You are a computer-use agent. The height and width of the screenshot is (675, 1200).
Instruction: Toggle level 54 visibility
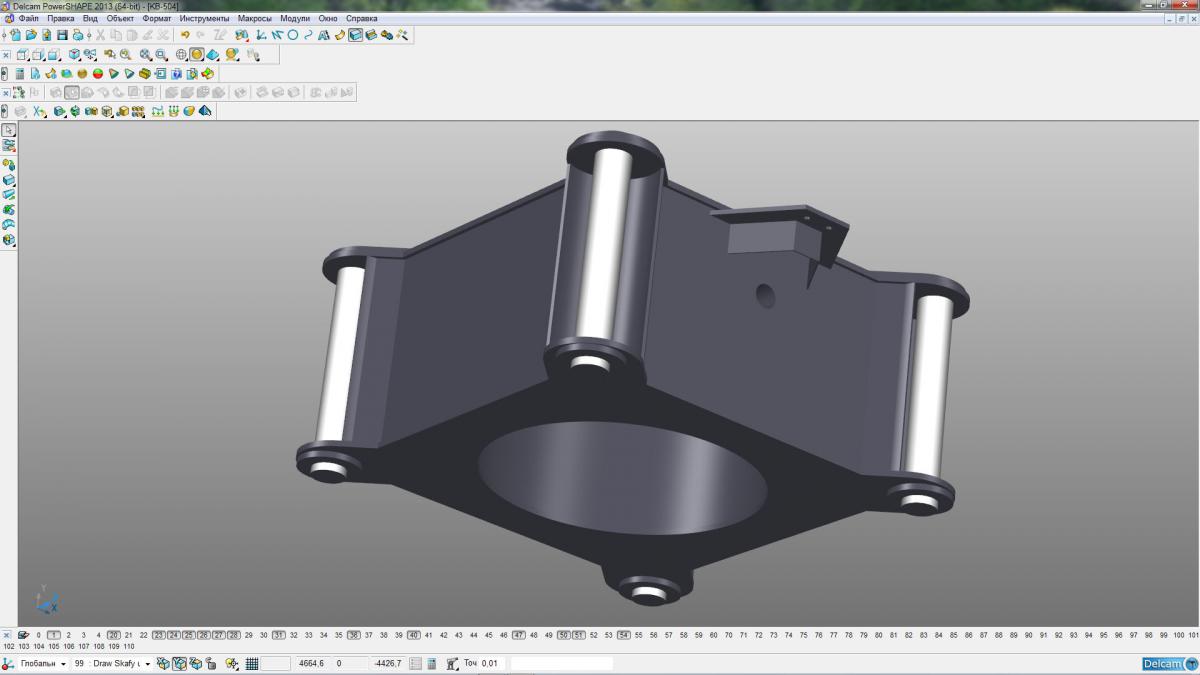pos(624,635)
